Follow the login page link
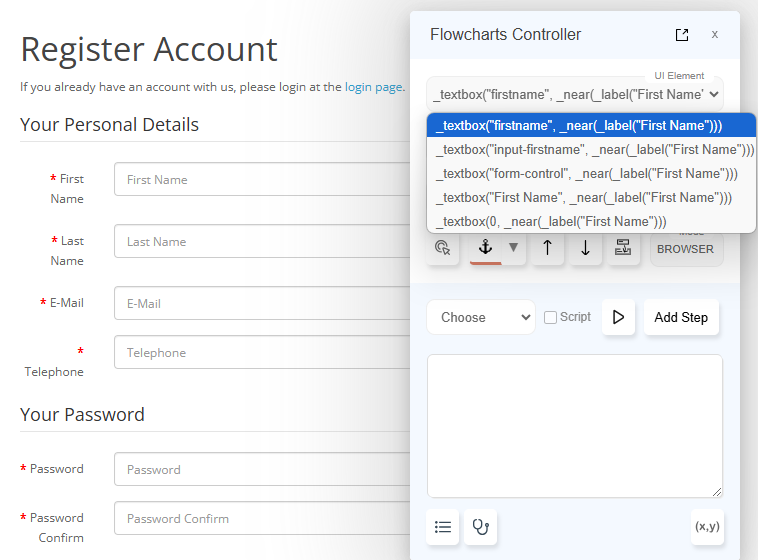Screen dimensions: 758x560 (374, 87)
